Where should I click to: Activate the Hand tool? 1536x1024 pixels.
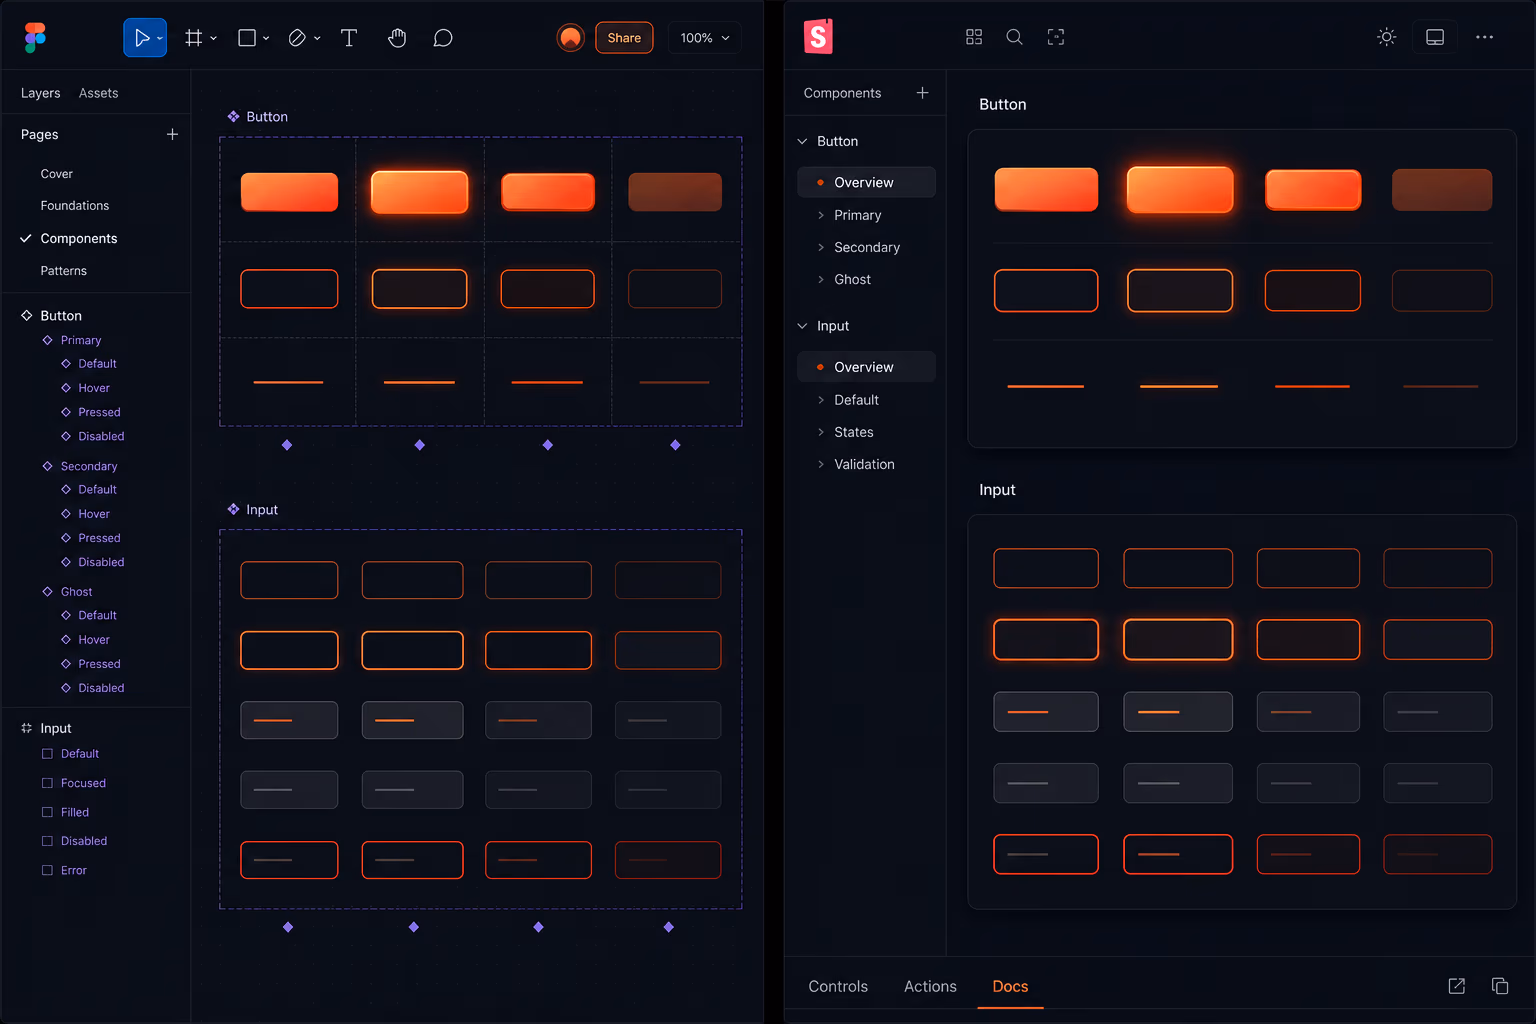[x=397, y=38]
